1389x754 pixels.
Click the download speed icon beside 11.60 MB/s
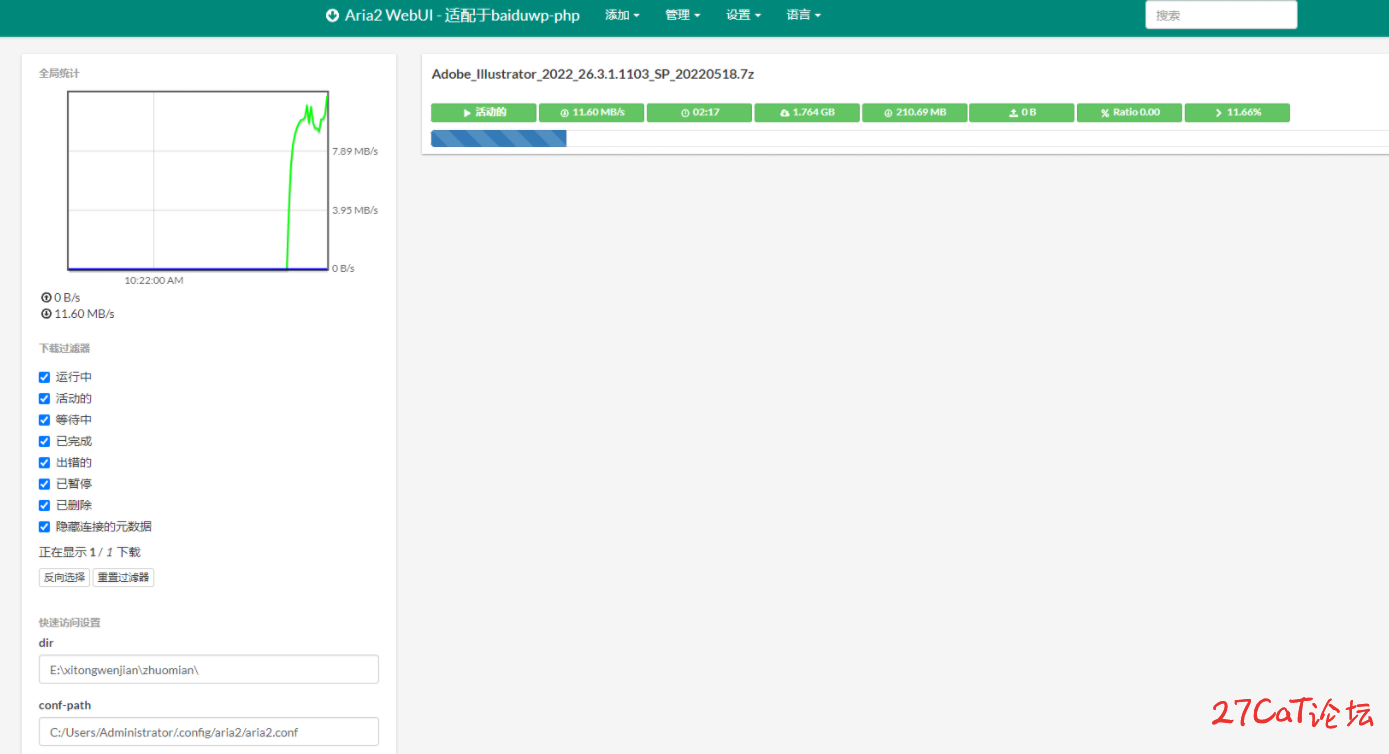click(x=46, y=314)
